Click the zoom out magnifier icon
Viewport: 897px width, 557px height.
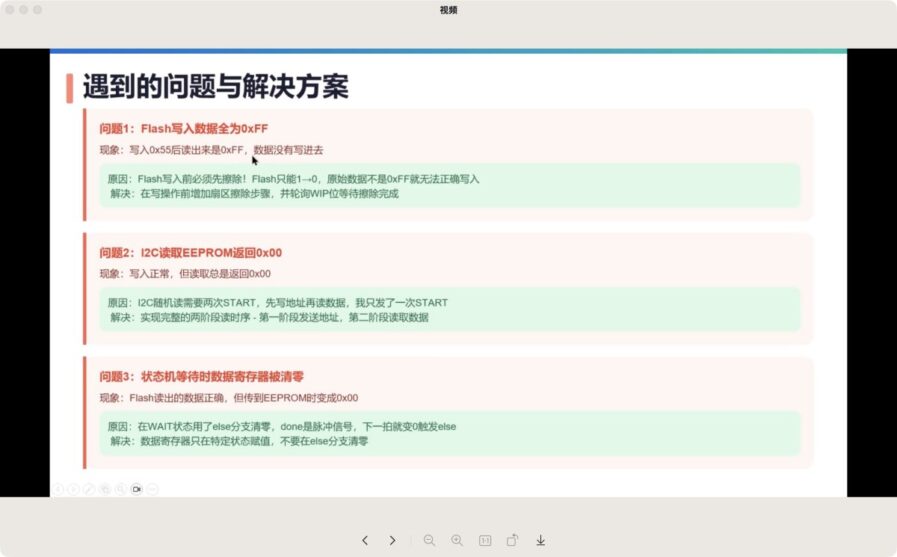click(x=429, y=540)
